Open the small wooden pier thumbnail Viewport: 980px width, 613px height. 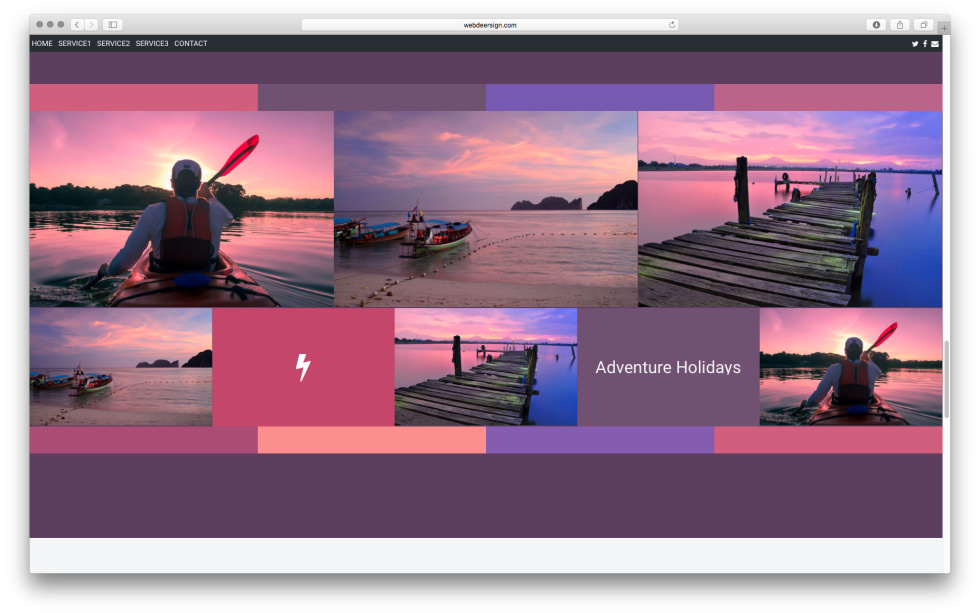point(486,367)
